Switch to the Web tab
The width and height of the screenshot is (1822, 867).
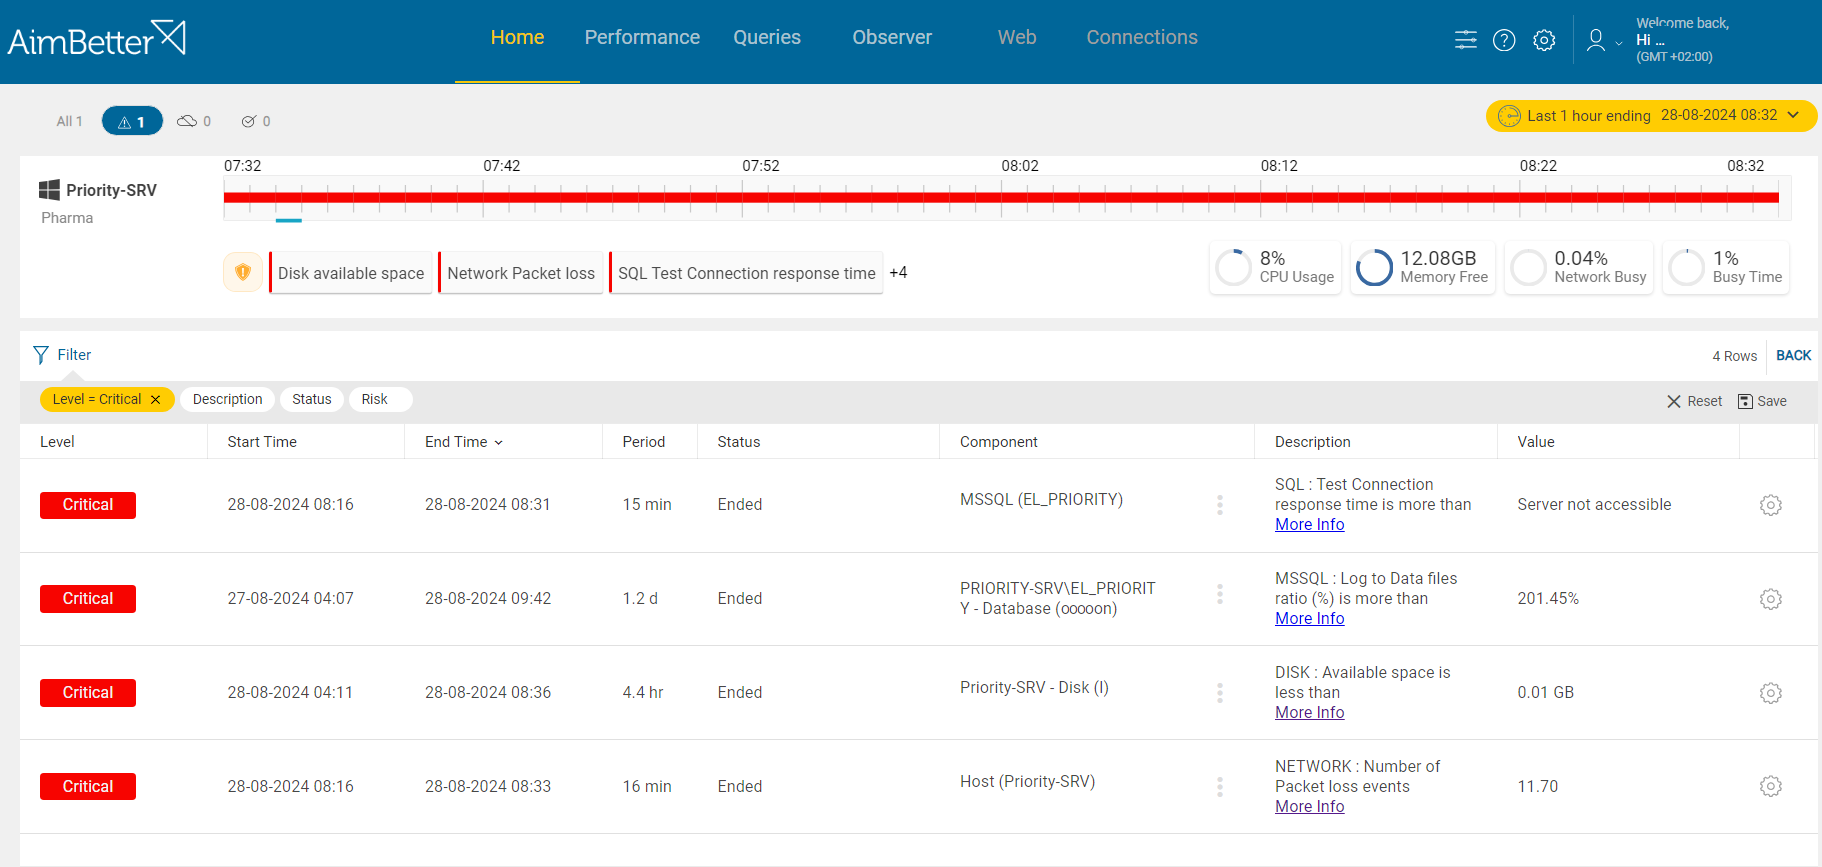tap(1017, 38)
